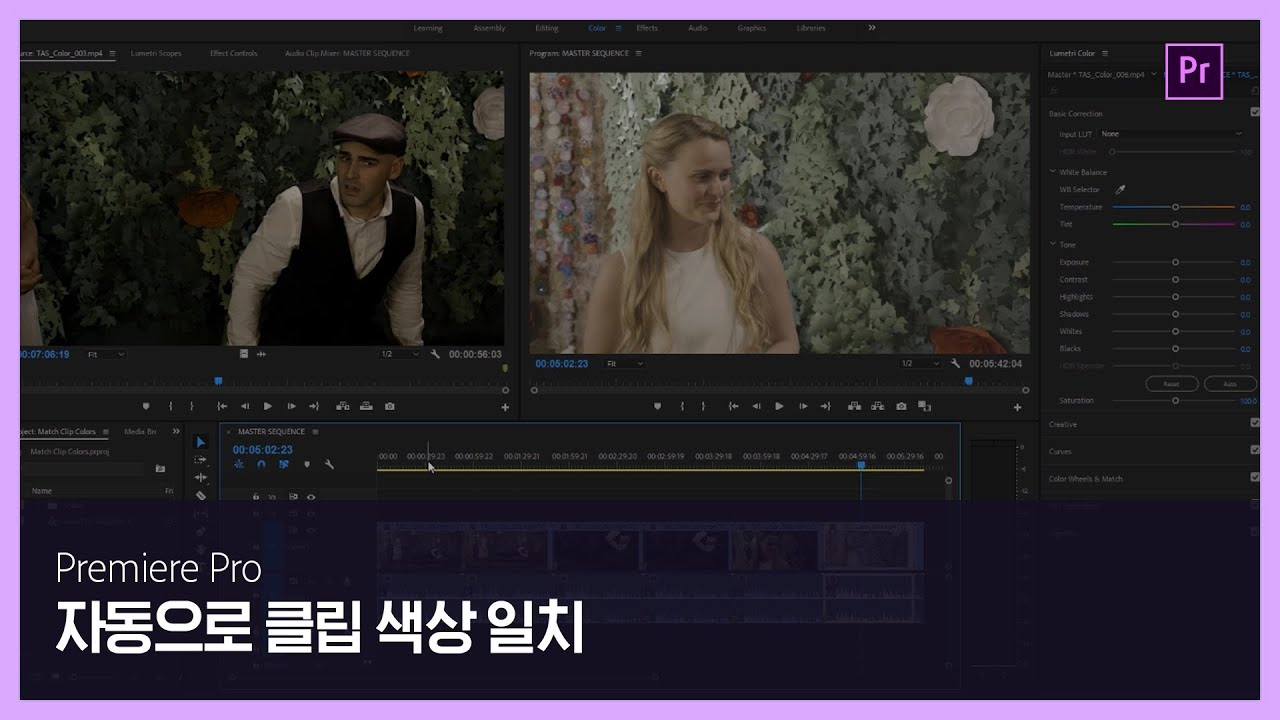Click the Auto button in Tone

pos(1230,384)
